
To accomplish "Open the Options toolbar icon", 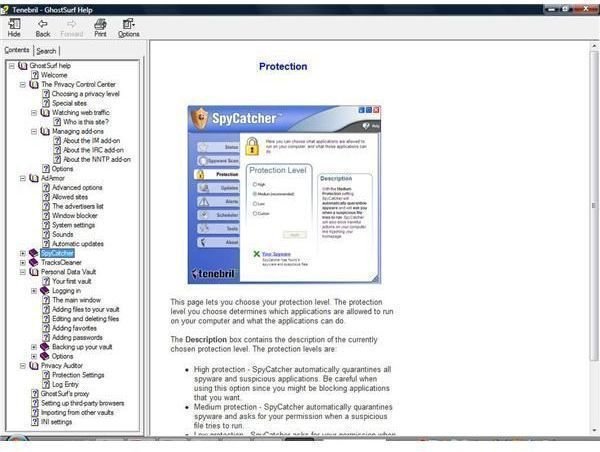I will 129,28.
